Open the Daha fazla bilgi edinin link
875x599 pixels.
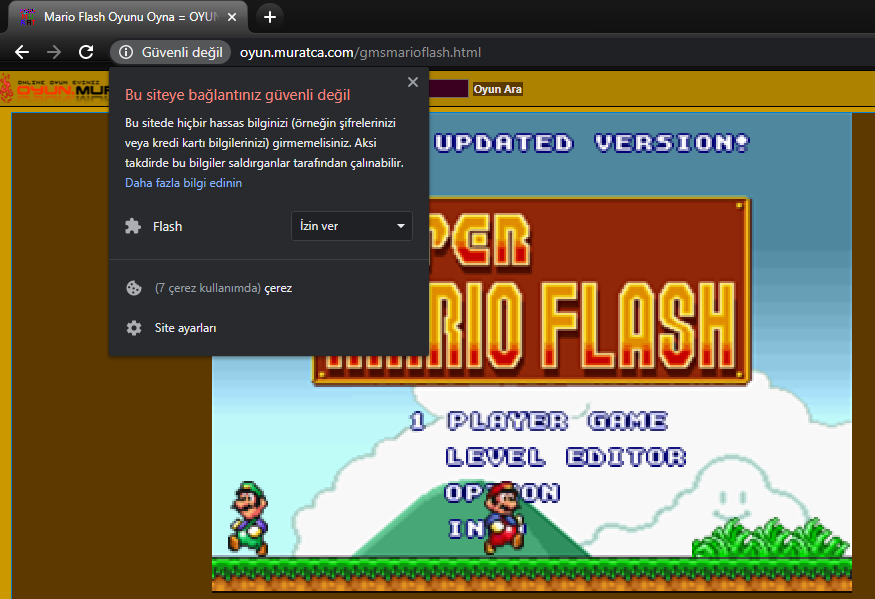click(x=183, y=183)
